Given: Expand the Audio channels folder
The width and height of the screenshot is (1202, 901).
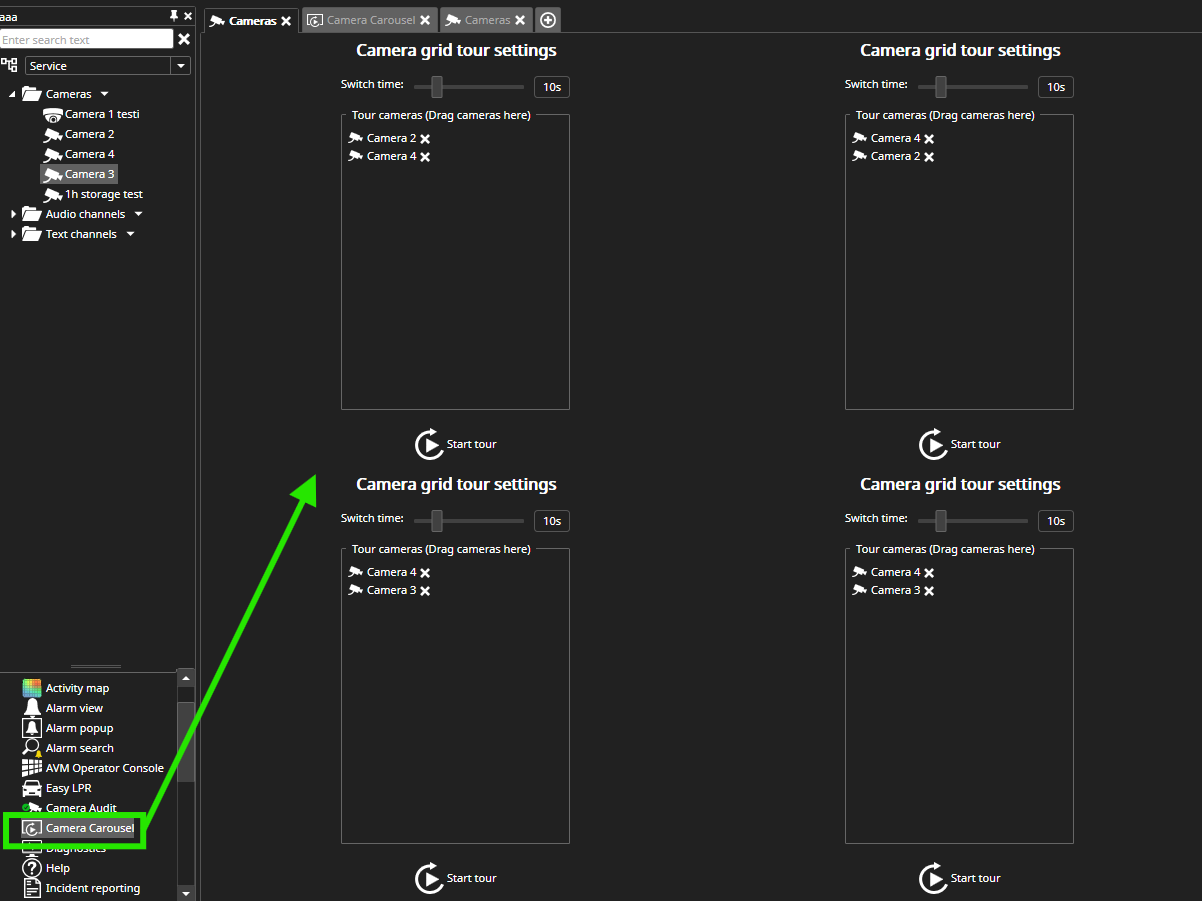Looking at the screenshot, I should pyautogui.click(x=14, y=214).
